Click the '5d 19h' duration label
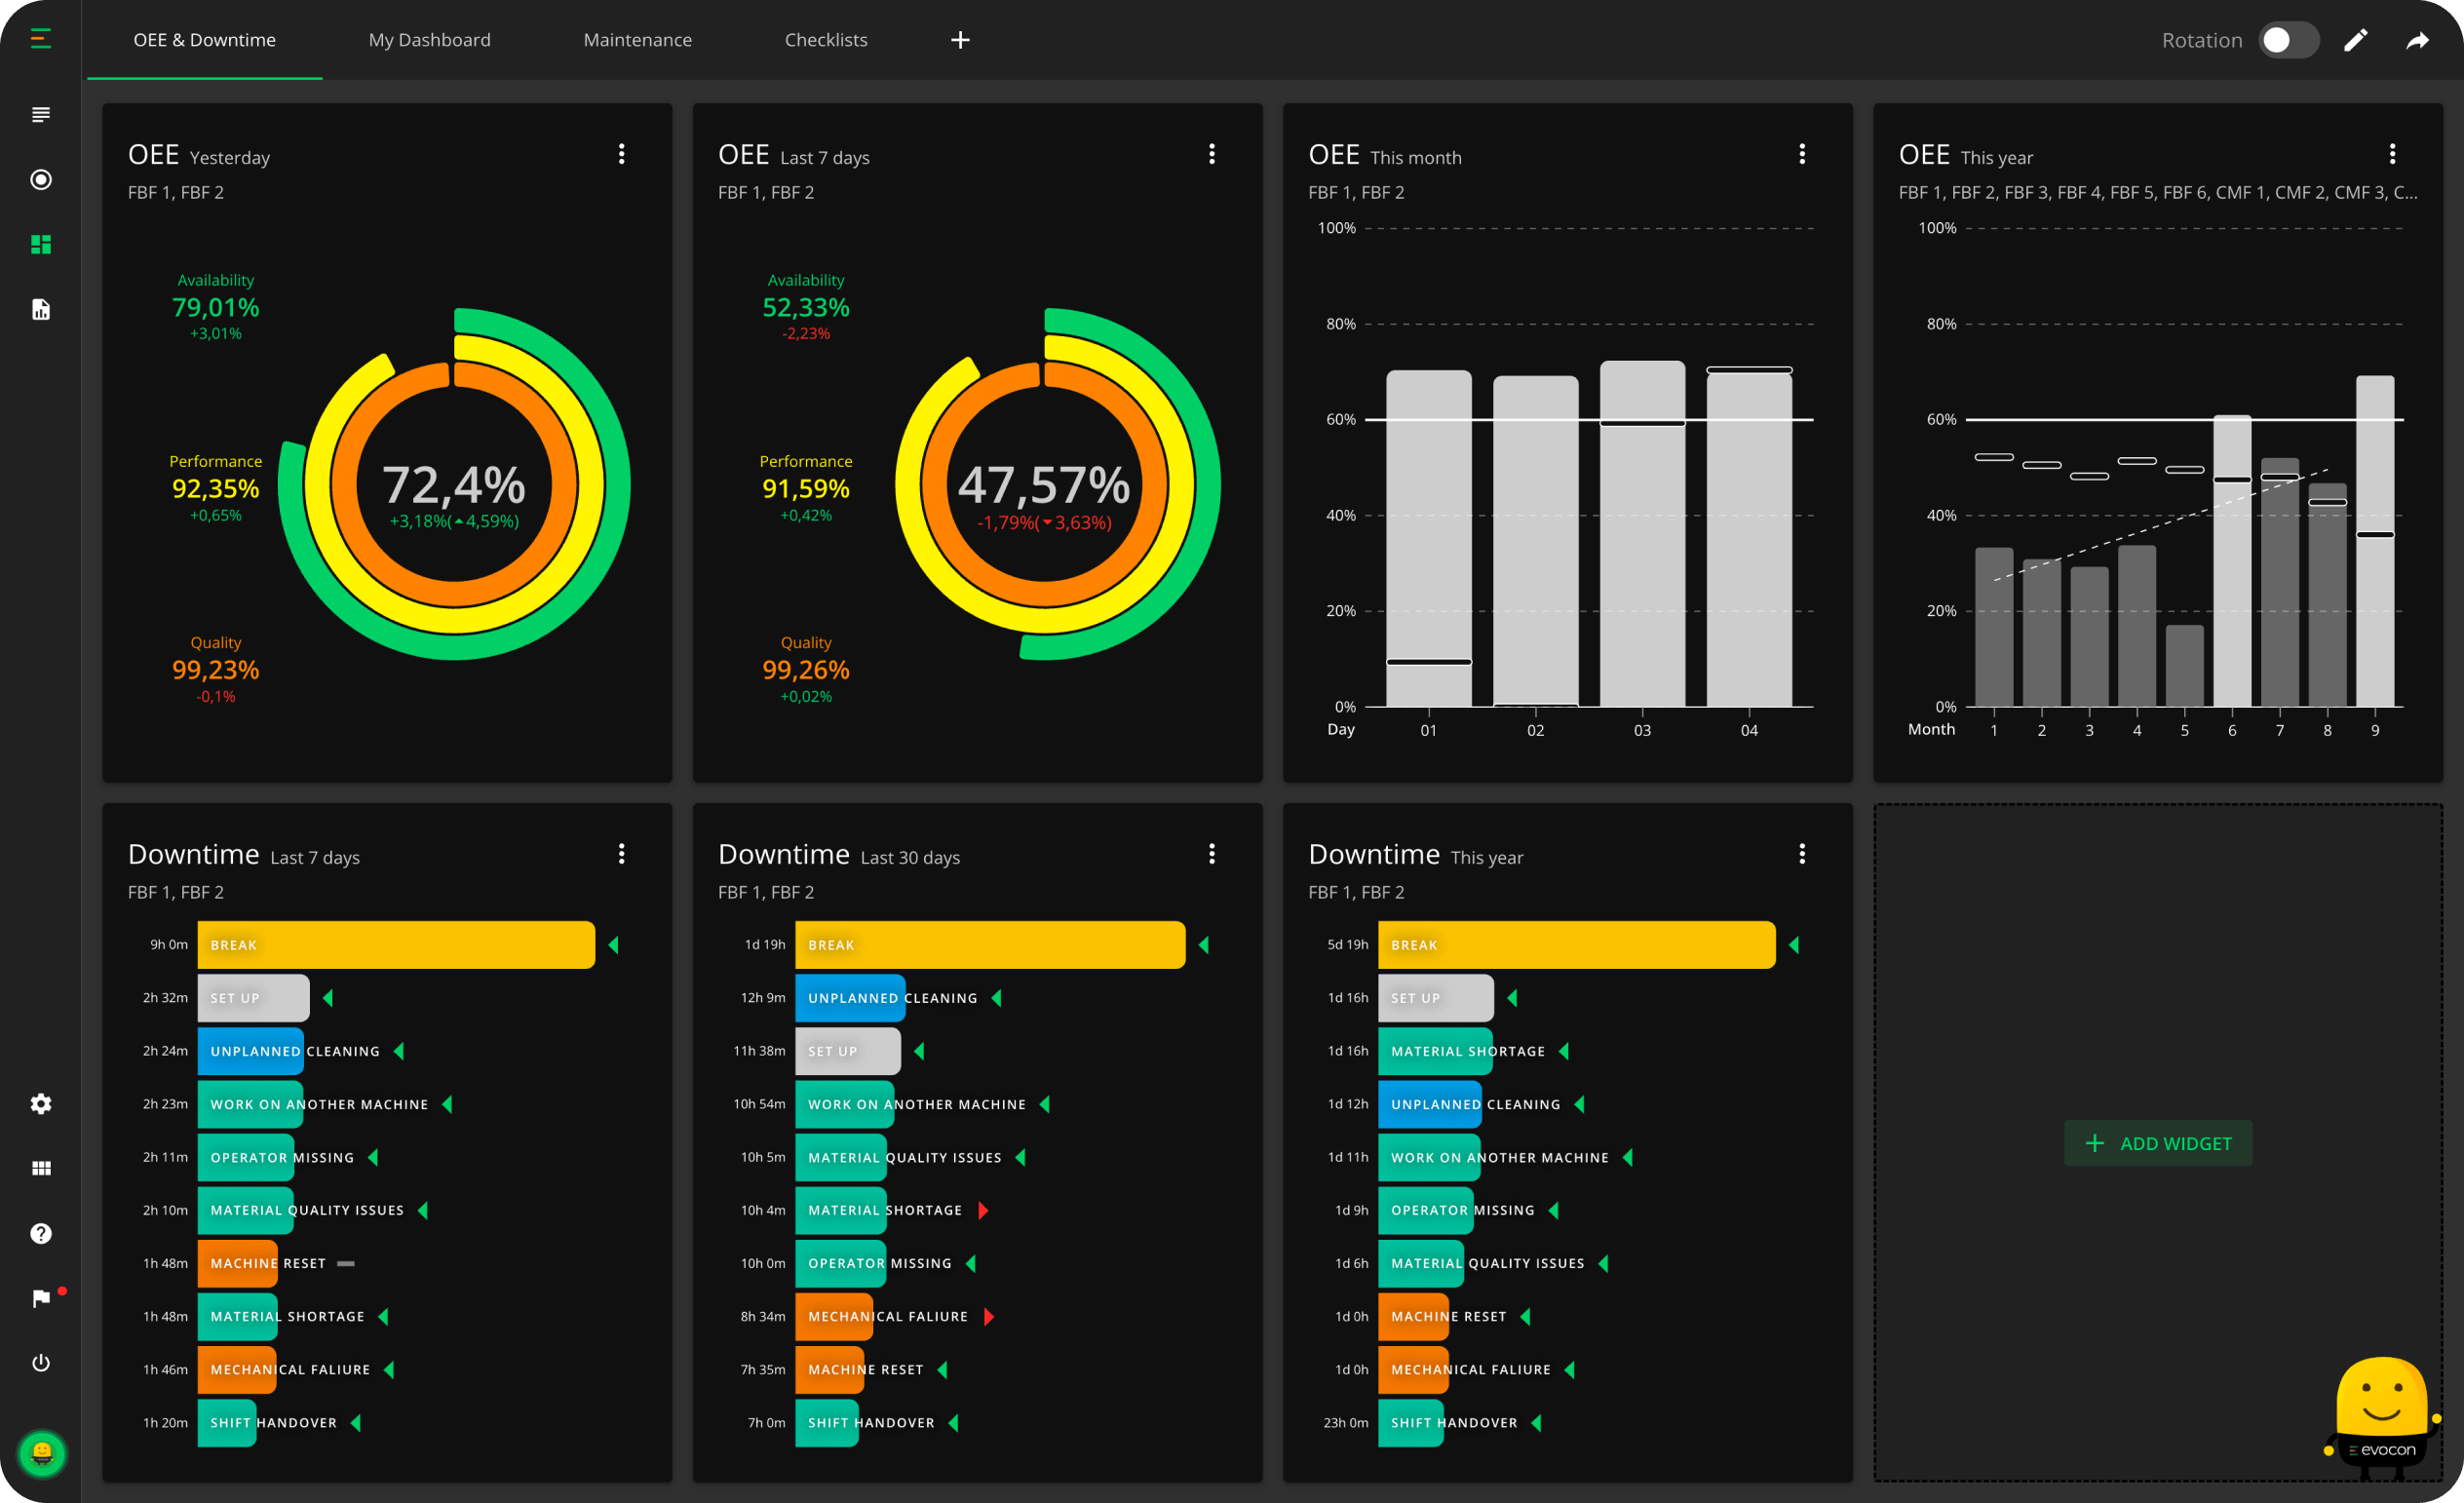 point(1347,945)
